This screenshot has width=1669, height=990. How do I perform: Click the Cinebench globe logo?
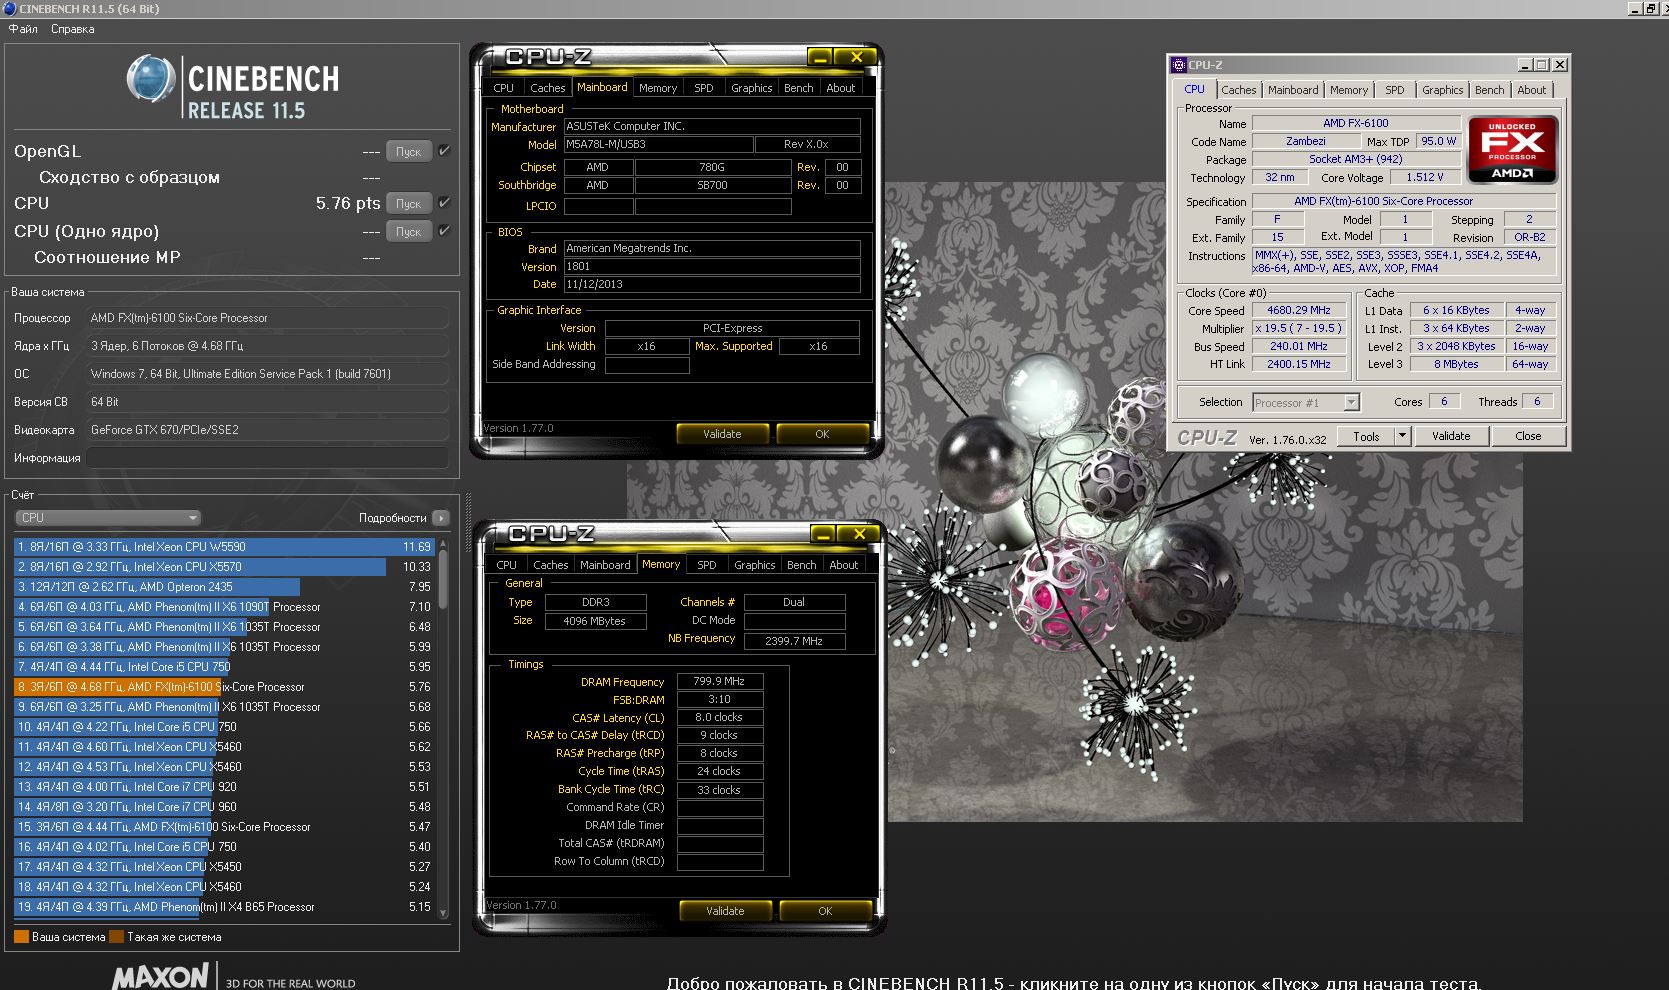coord(151,80)
